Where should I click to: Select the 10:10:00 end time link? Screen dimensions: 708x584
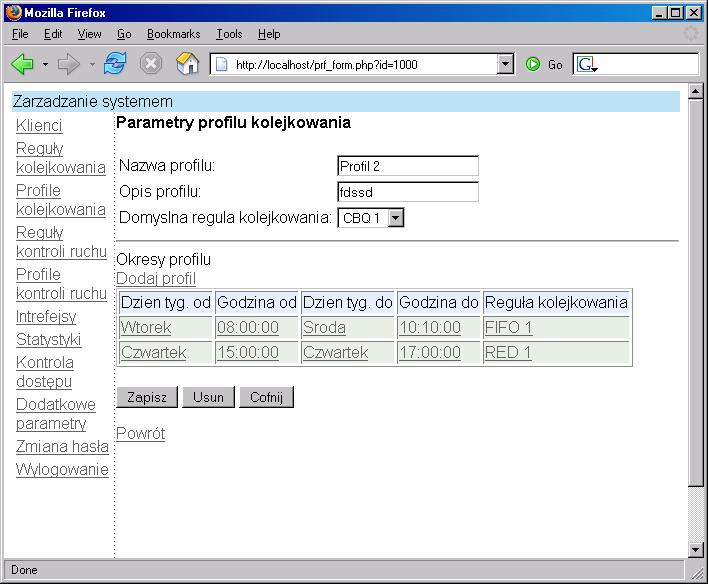pos(430,327)
